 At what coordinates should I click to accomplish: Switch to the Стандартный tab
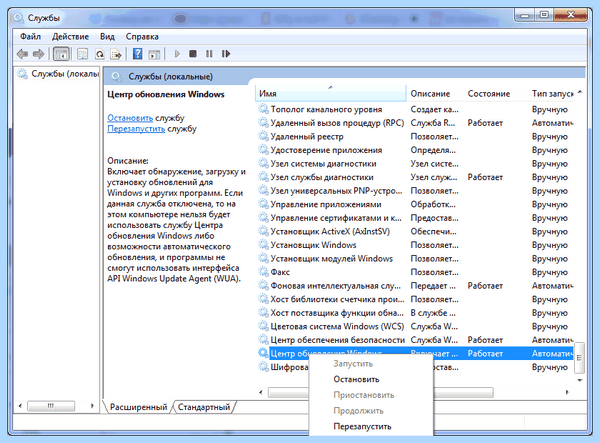[x=204, y=407]
